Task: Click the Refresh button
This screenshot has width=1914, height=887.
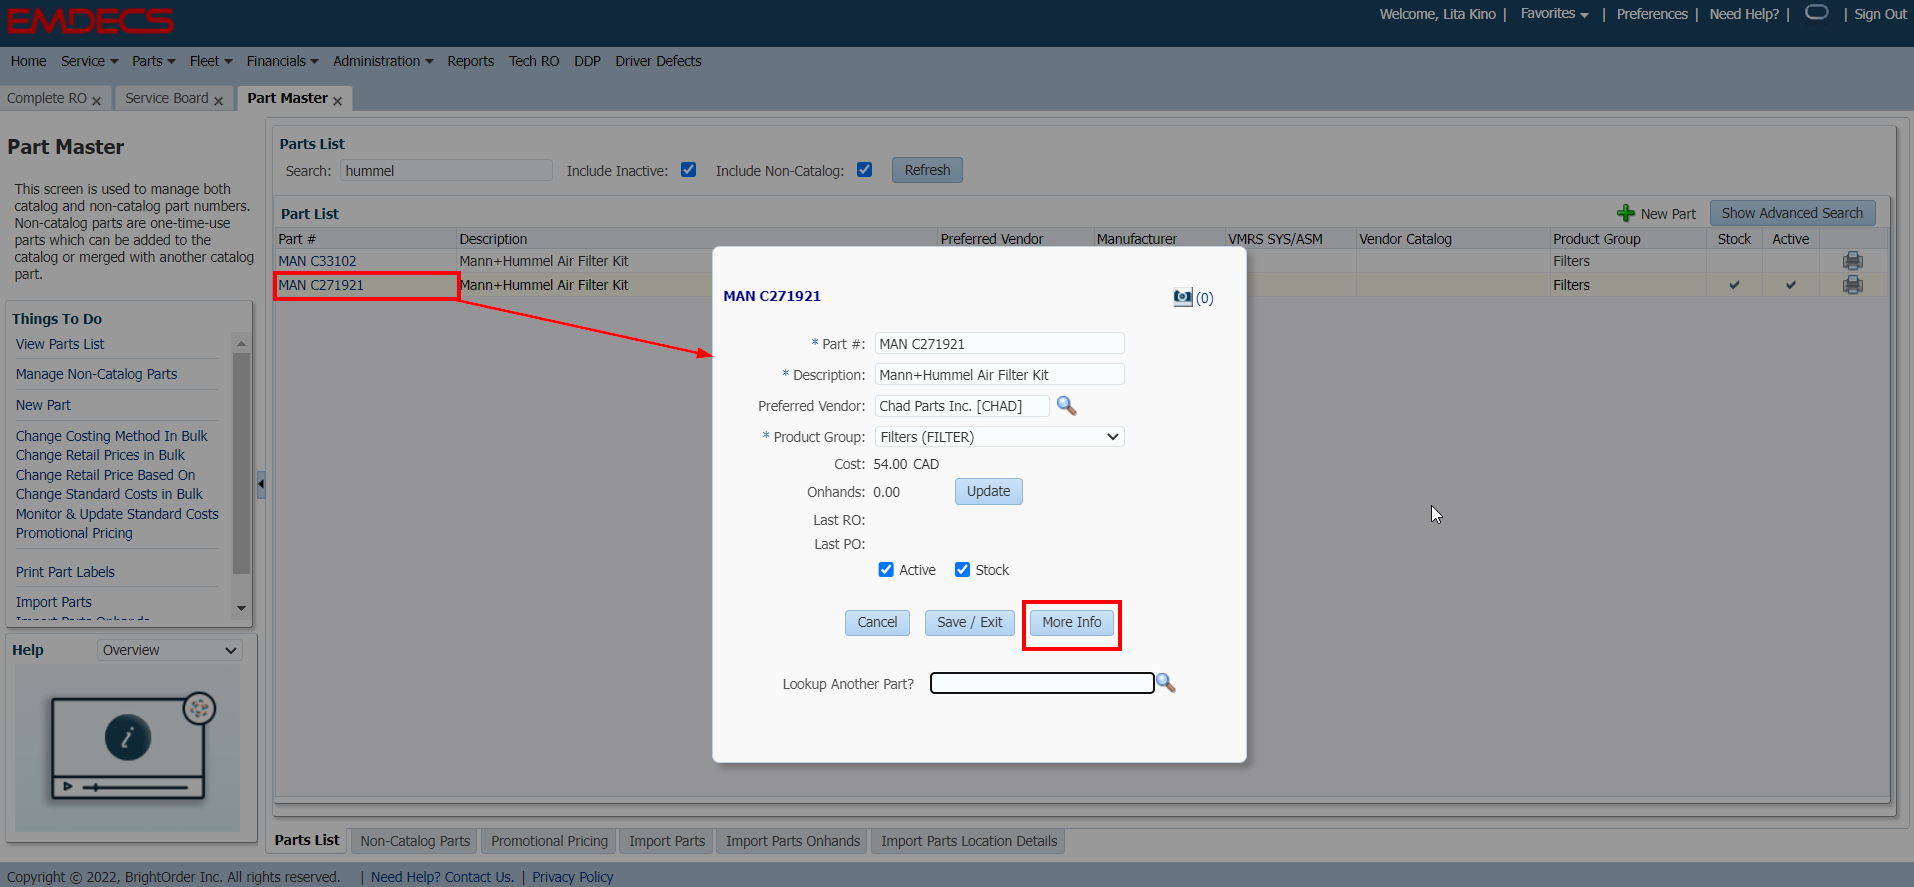Action: pyautogui.click(x=927, y=170)
